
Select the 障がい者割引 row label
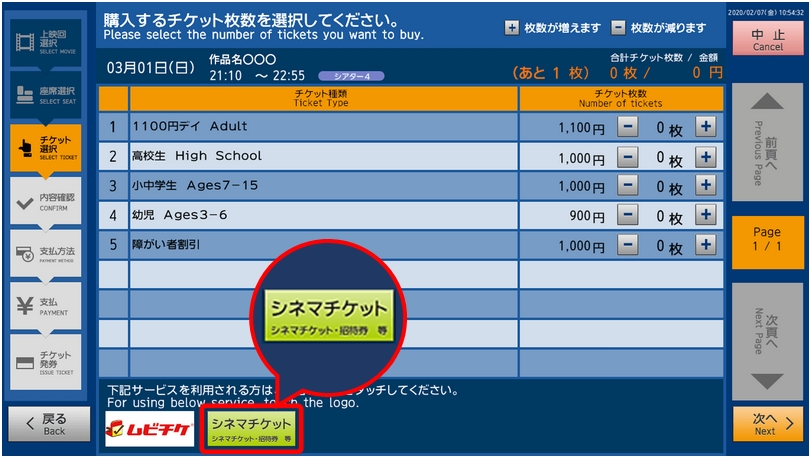coord(166,244)
